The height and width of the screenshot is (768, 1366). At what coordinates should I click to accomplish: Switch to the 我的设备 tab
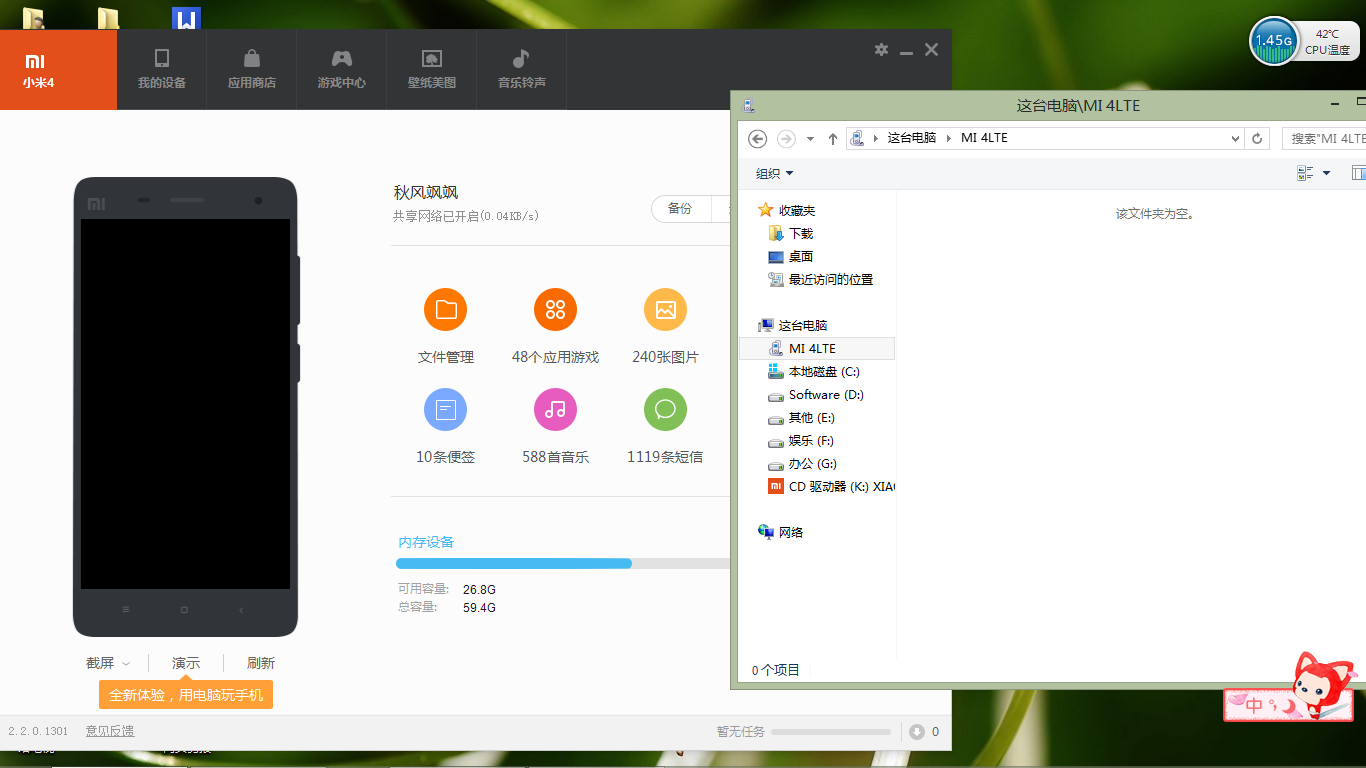tap(162, 69)
